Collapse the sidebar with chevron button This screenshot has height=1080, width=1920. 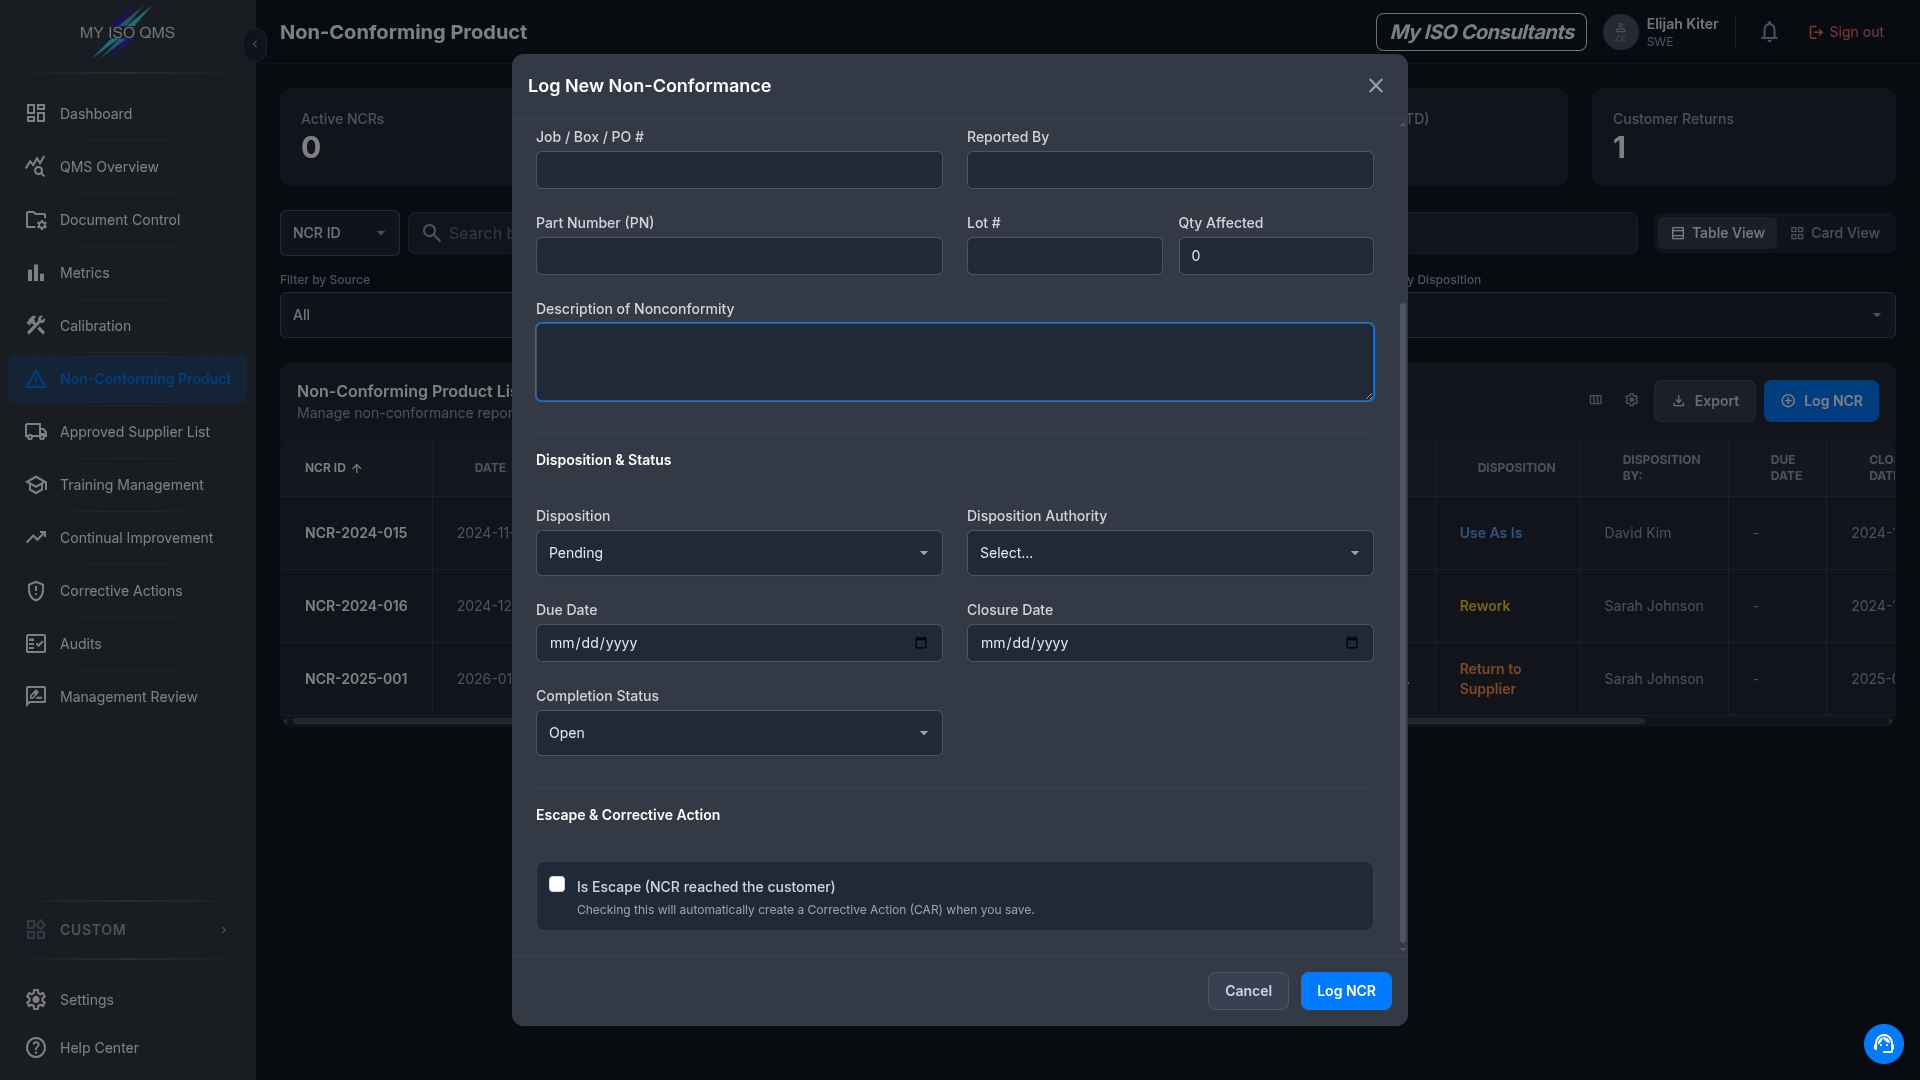255,44
